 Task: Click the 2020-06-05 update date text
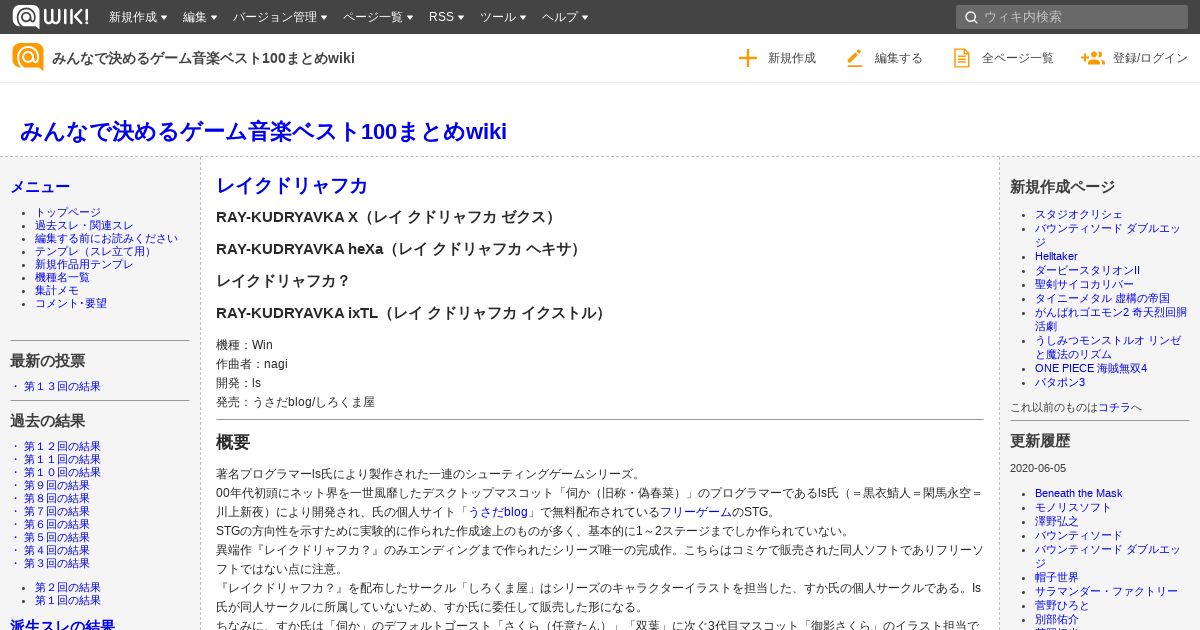click(x=1038, y=468)
